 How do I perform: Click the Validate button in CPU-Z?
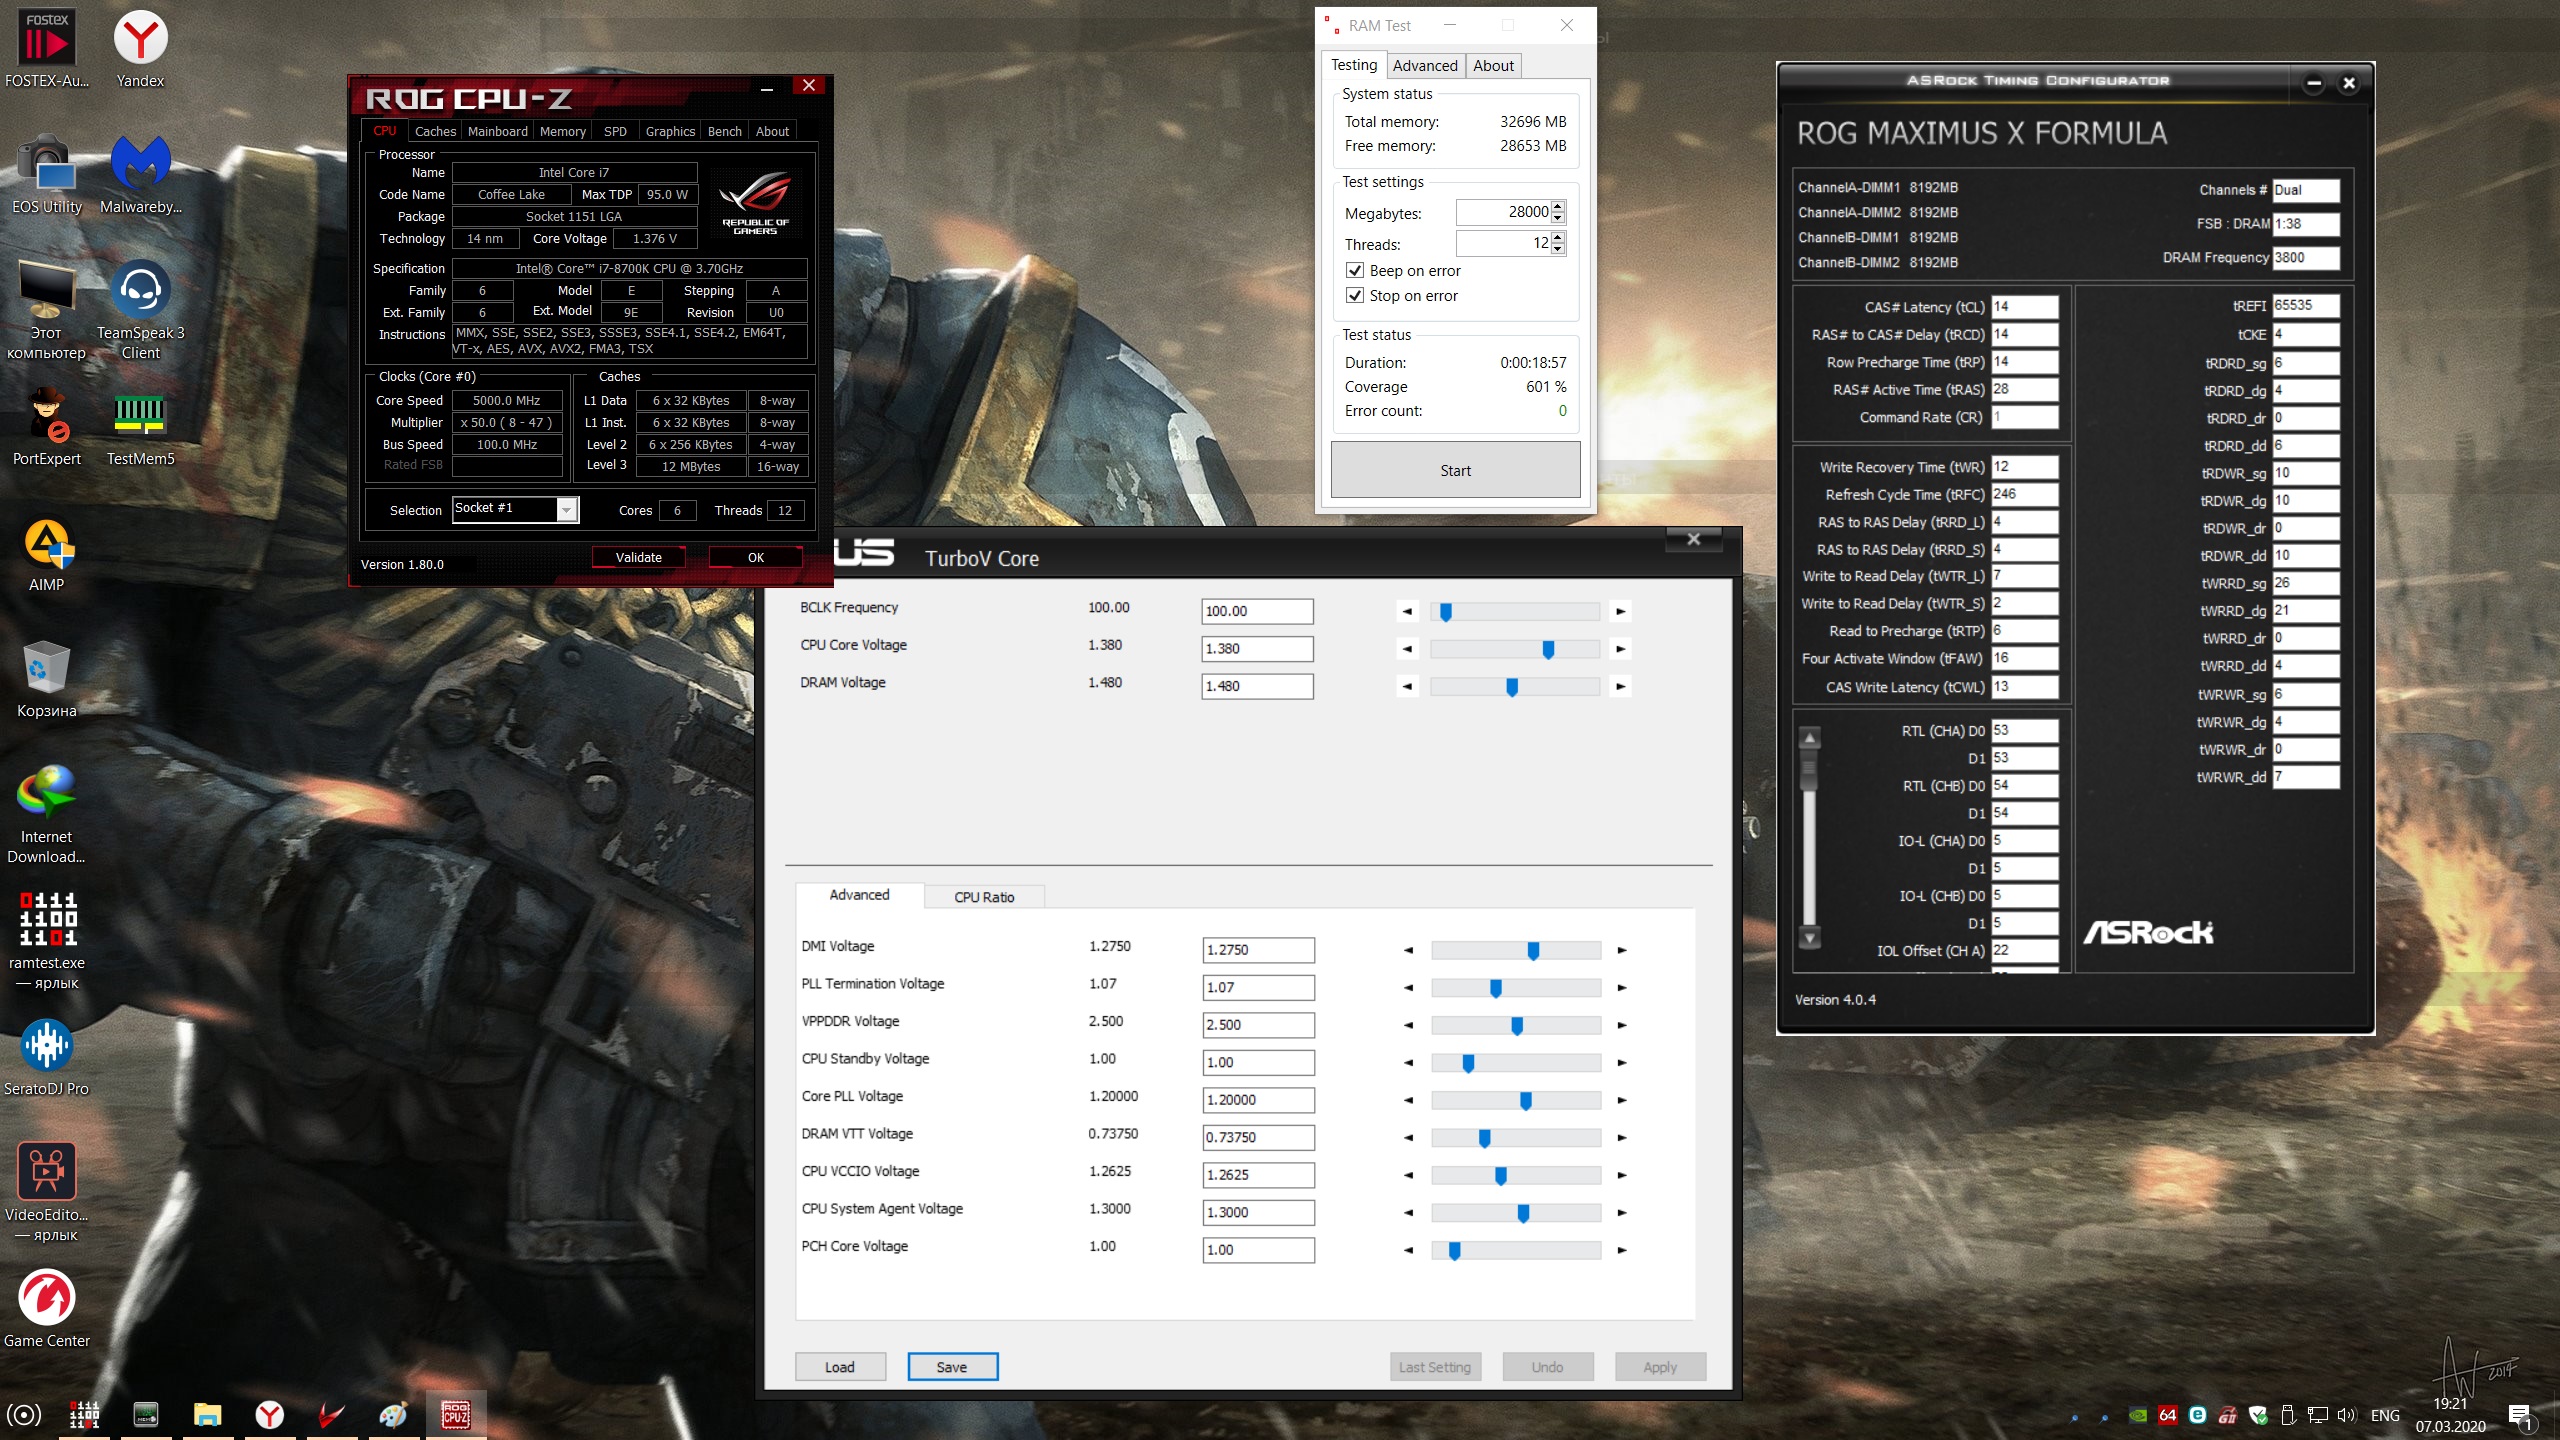click(x=638, y=558)
